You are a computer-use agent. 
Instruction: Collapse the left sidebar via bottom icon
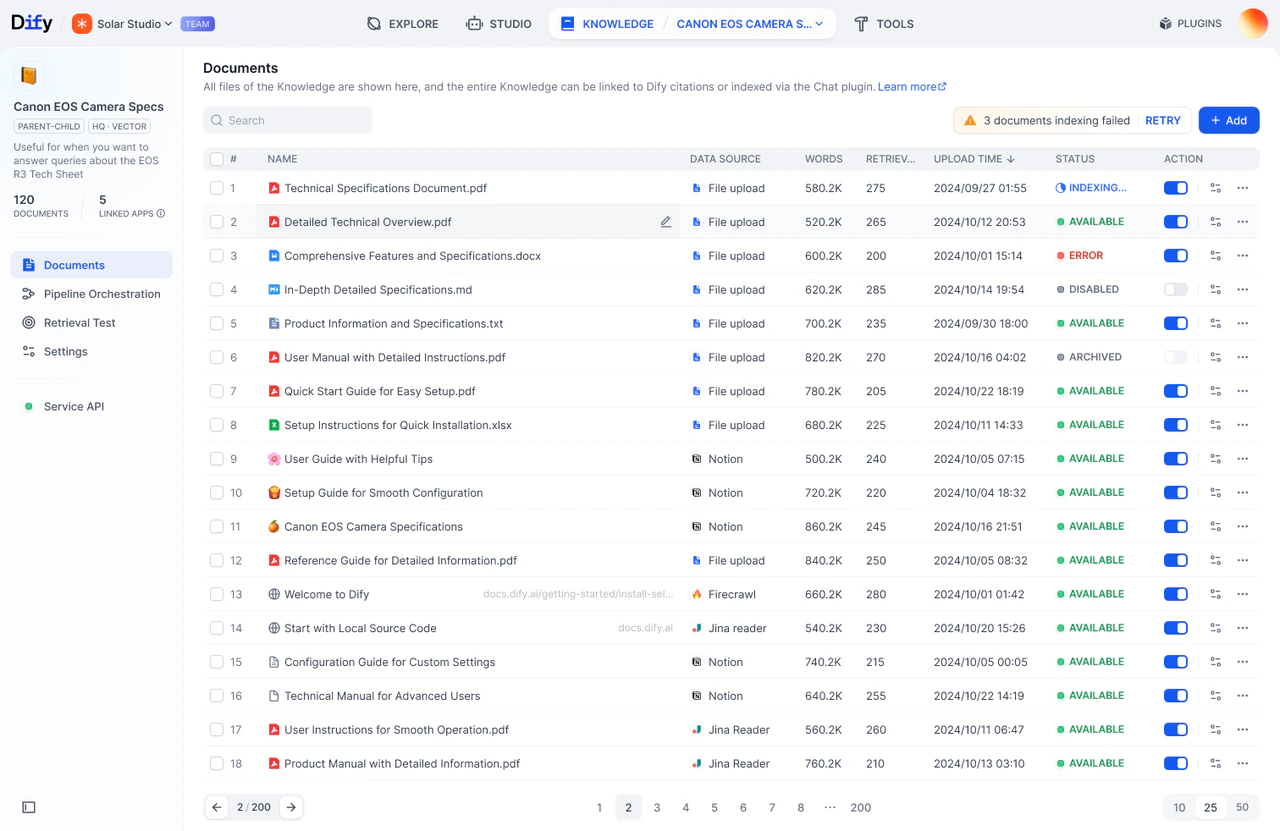coord(28,807)
